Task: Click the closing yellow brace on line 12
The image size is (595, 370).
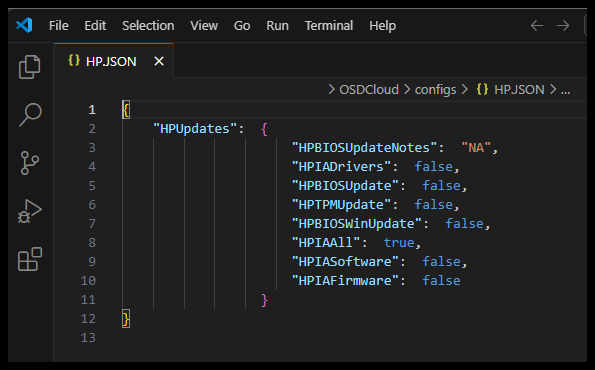Action: pos(126,319)
